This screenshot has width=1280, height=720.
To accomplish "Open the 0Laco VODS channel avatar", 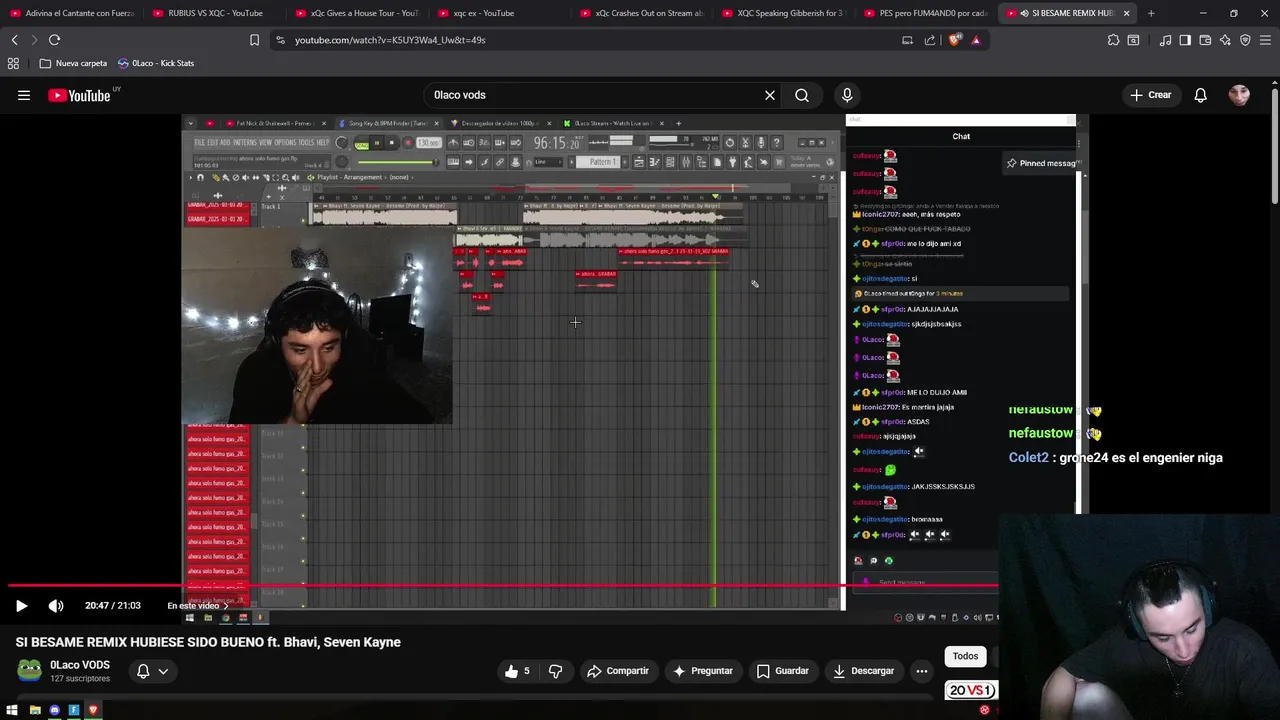I will click(x=30, y=670).
